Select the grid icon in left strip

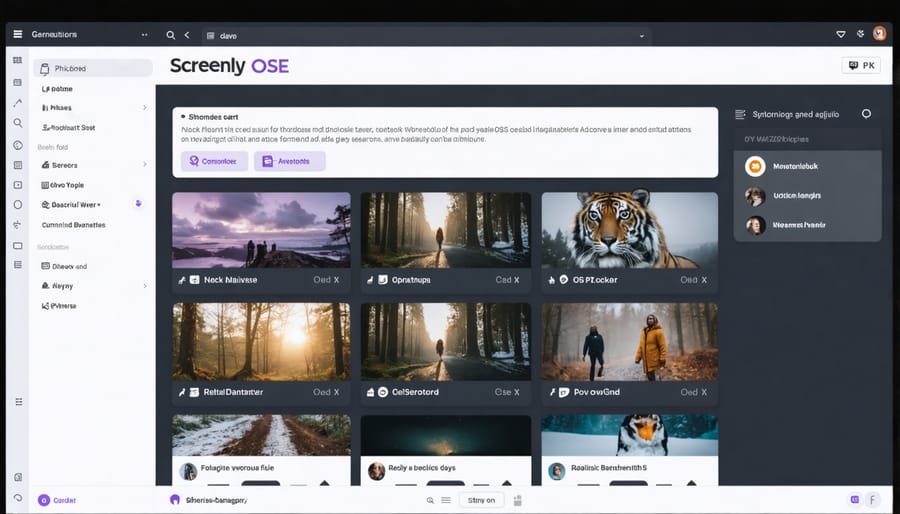18,60
